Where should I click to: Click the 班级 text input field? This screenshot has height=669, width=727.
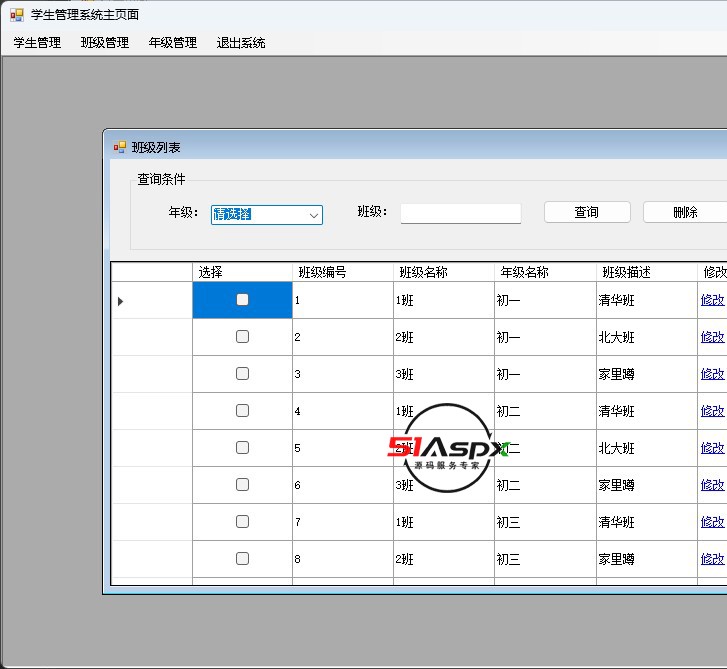click(x=460, y=213)
